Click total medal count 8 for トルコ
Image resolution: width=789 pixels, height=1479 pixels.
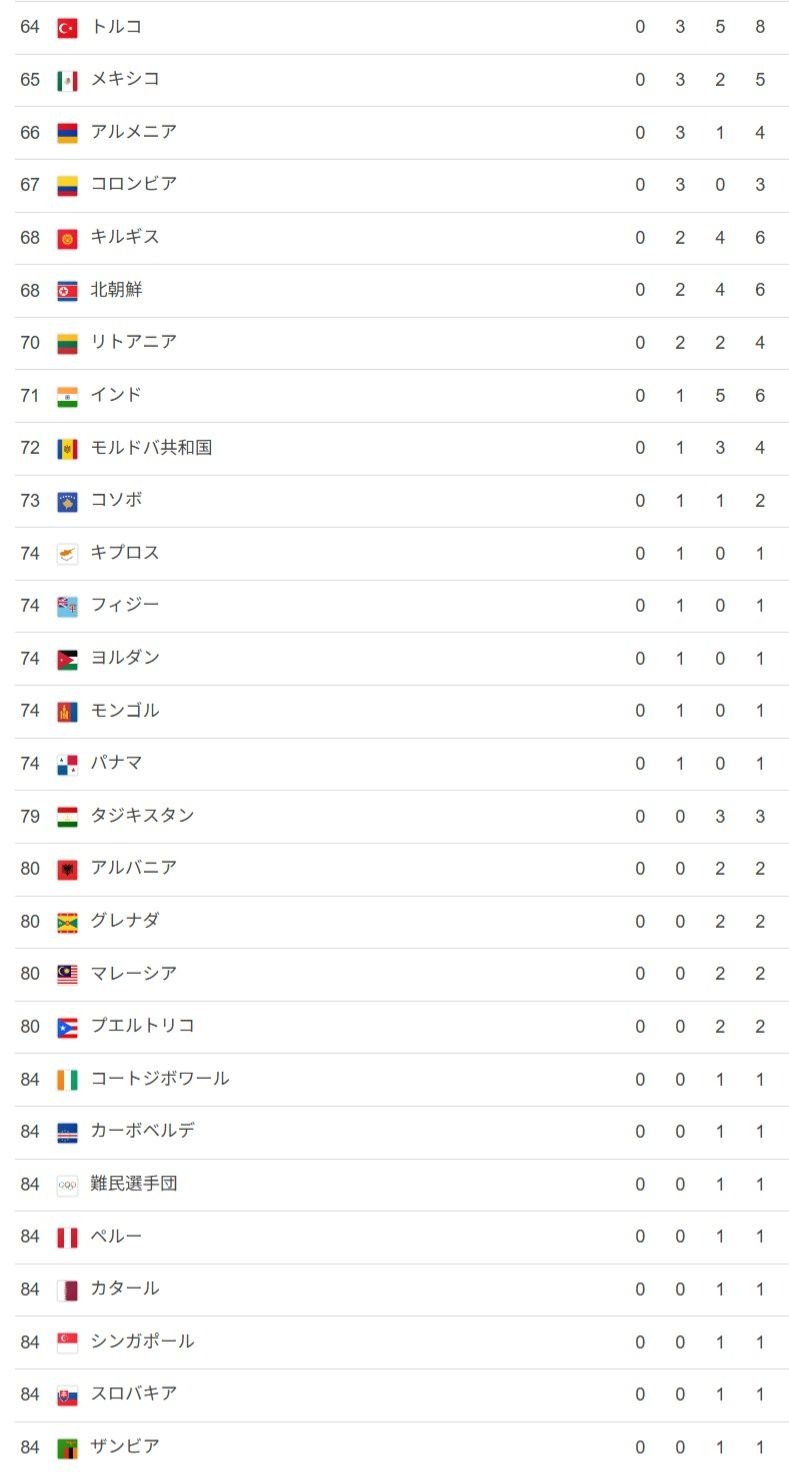tap(760, 27)
